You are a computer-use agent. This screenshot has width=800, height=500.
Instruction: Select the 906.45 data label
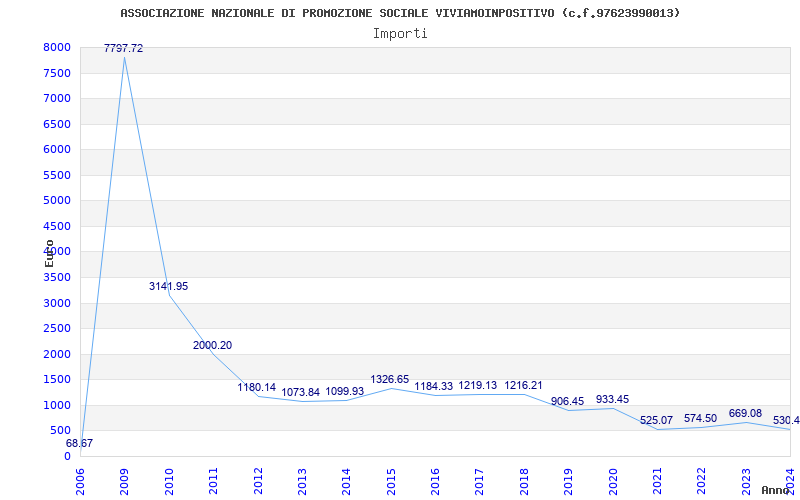[567, 402]
